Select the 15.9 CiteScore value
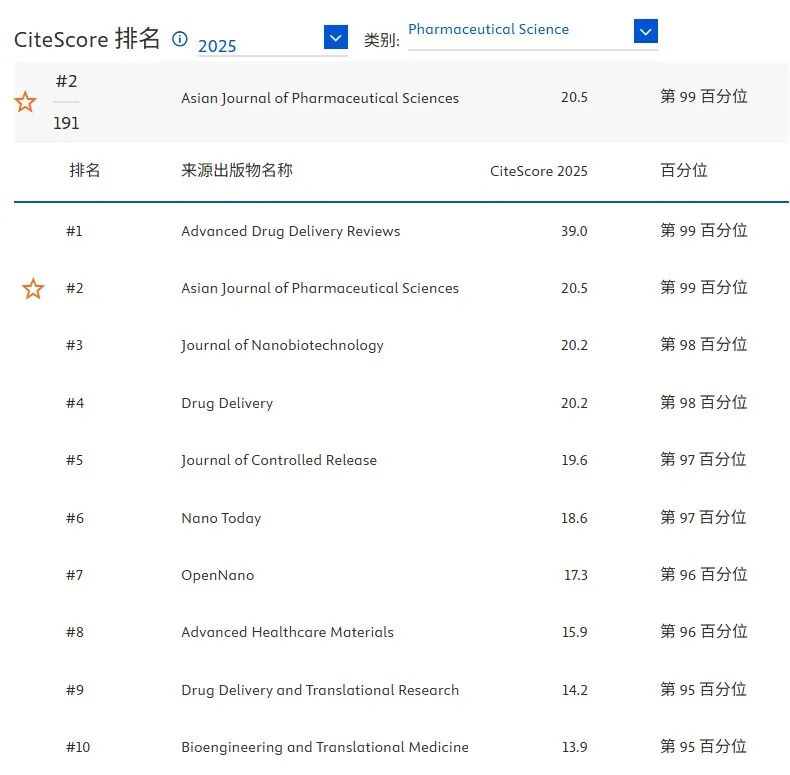The width and height of the screenshot is (790, 775). point(574,632)
